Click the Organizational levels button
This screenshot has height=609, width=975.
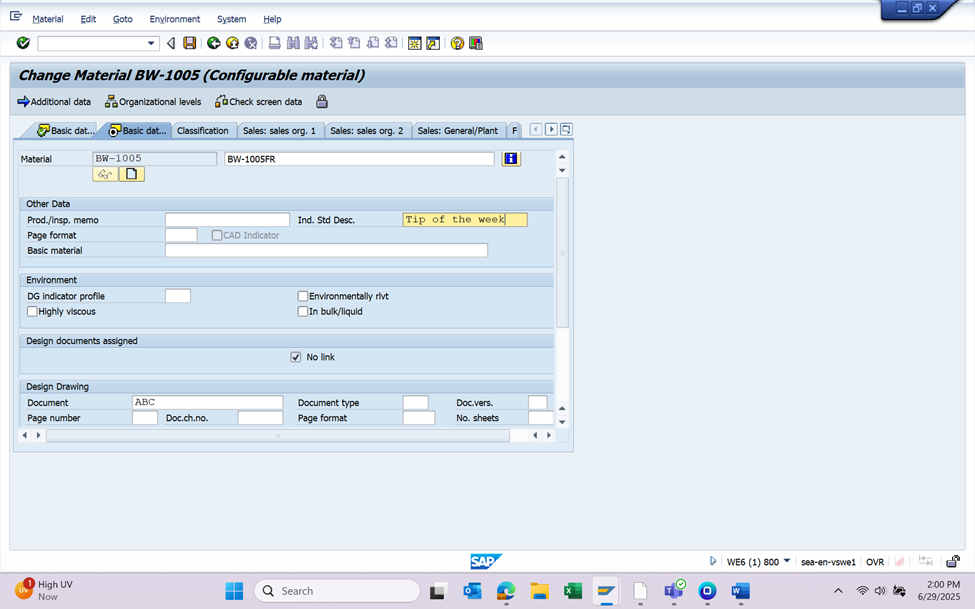(153, 101)
